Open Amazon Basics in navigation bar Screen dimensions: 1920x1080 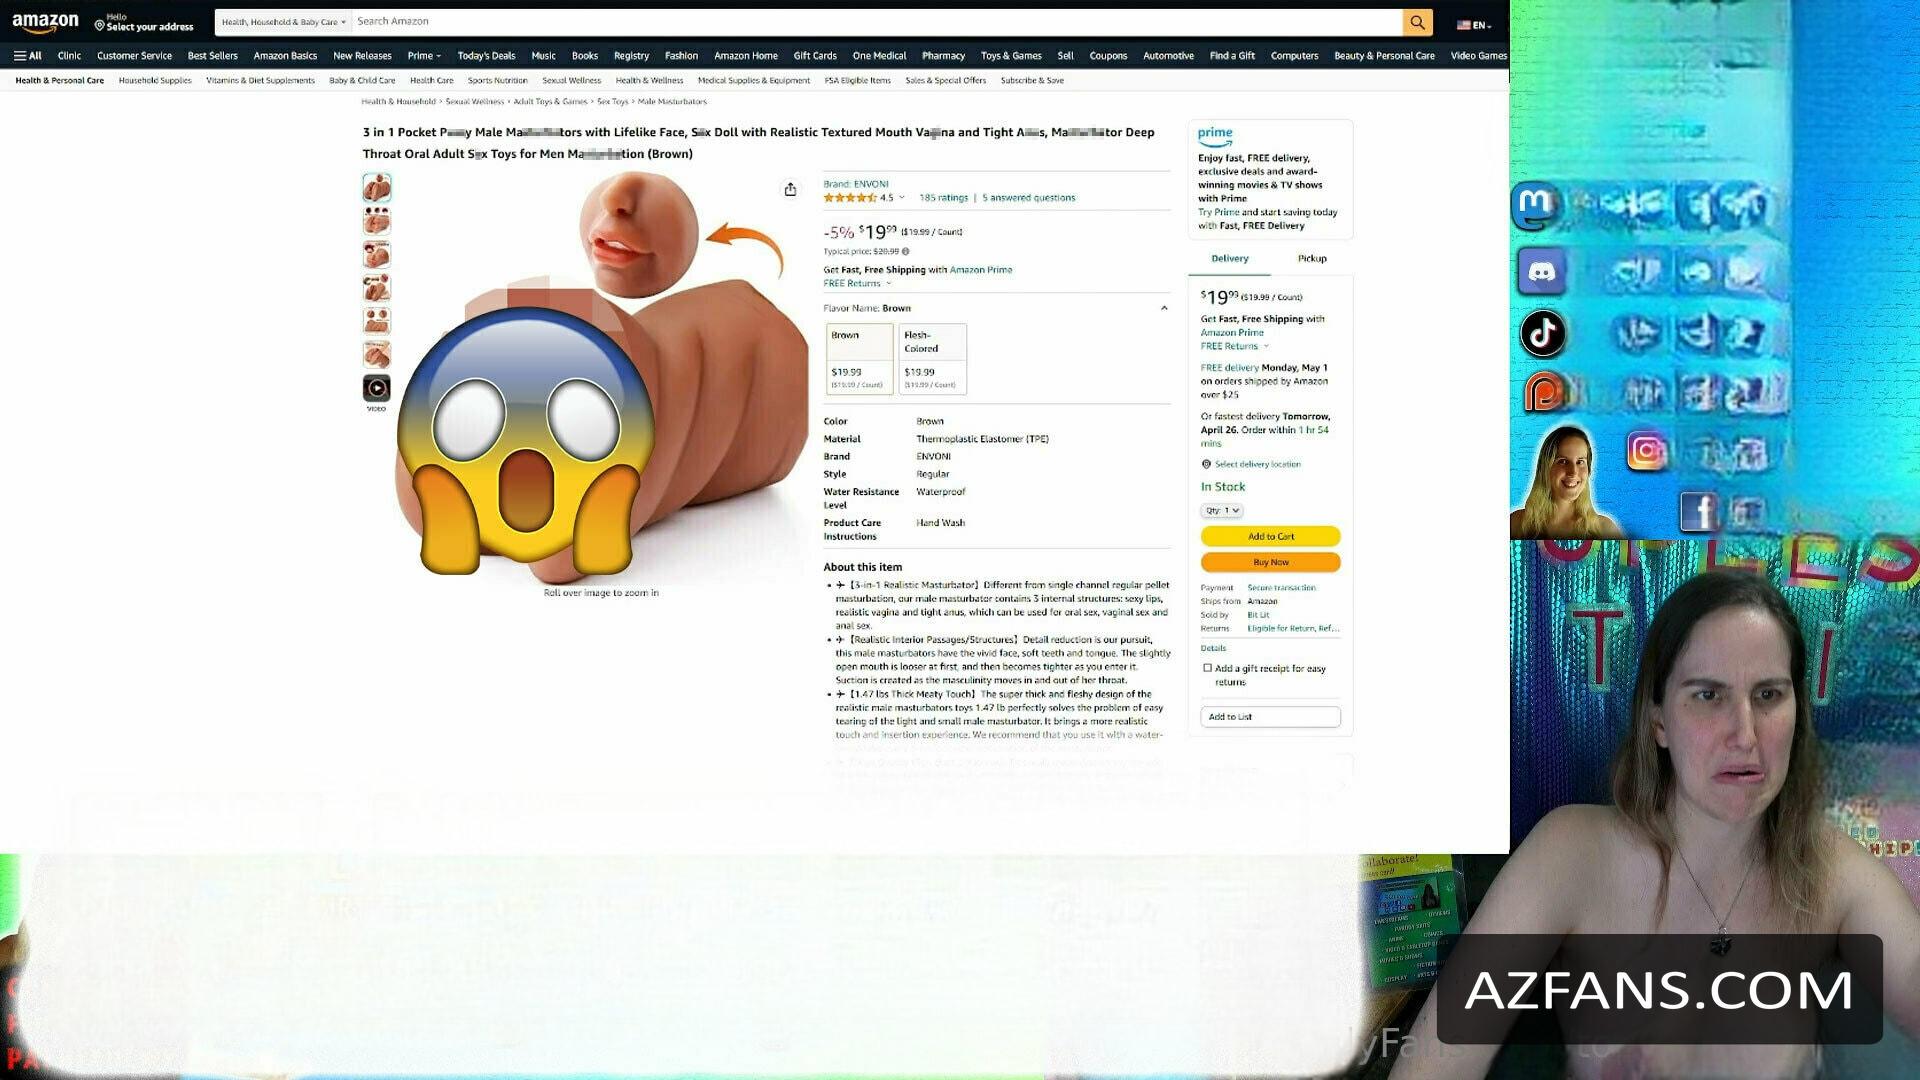285,56
